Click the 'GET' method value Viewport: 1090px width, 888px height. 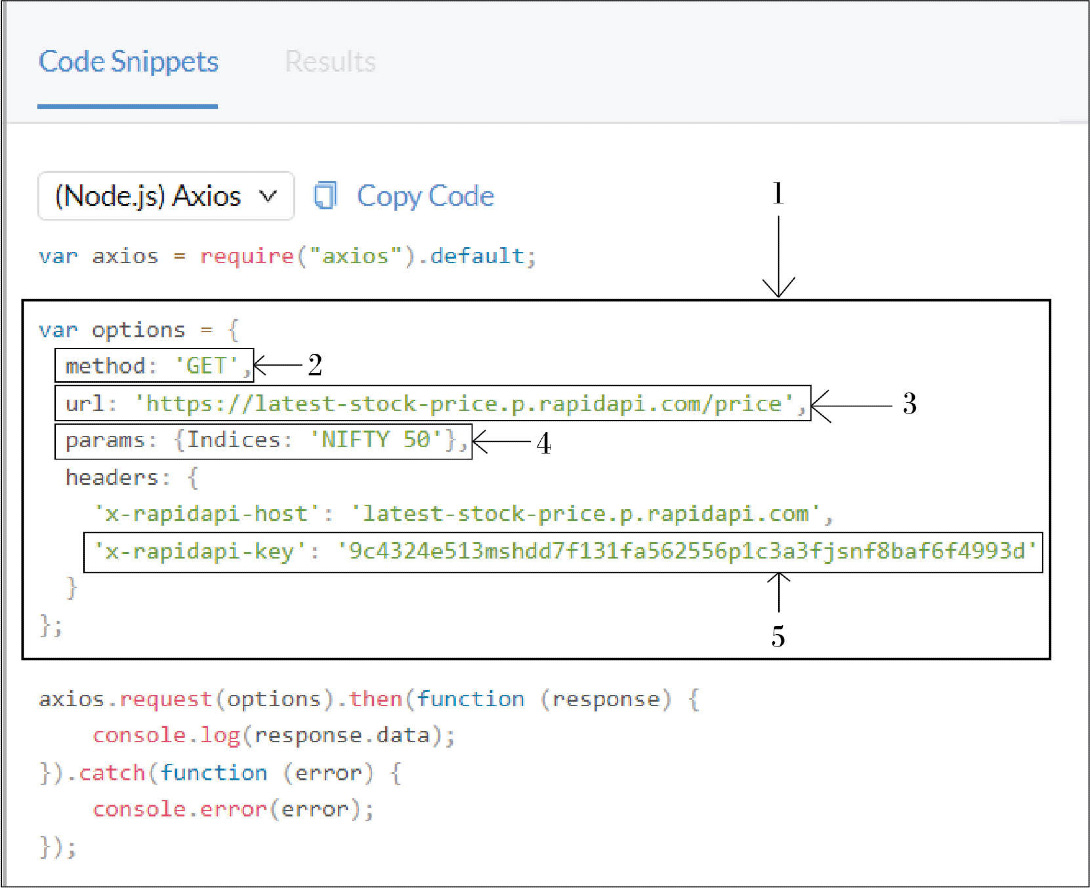[x=207, y=367]
